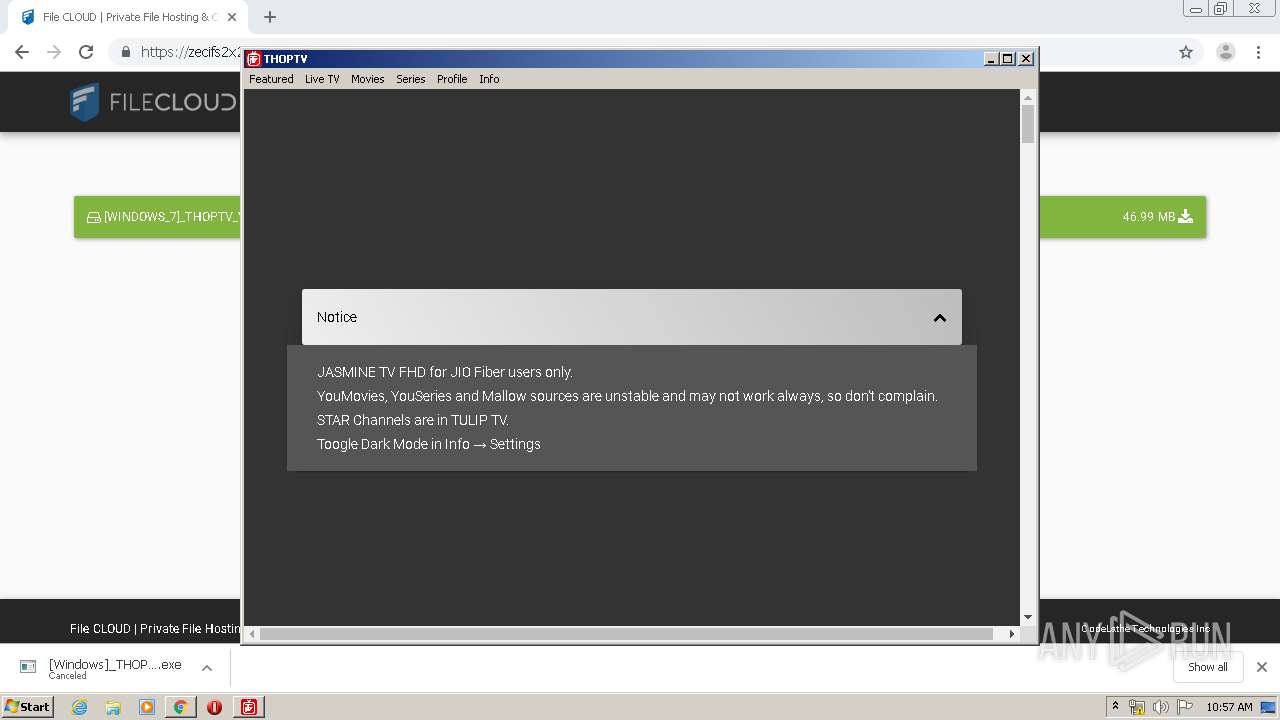Click the THOPTV vertical scrollbar up arrow

[x=1027, y=97]
